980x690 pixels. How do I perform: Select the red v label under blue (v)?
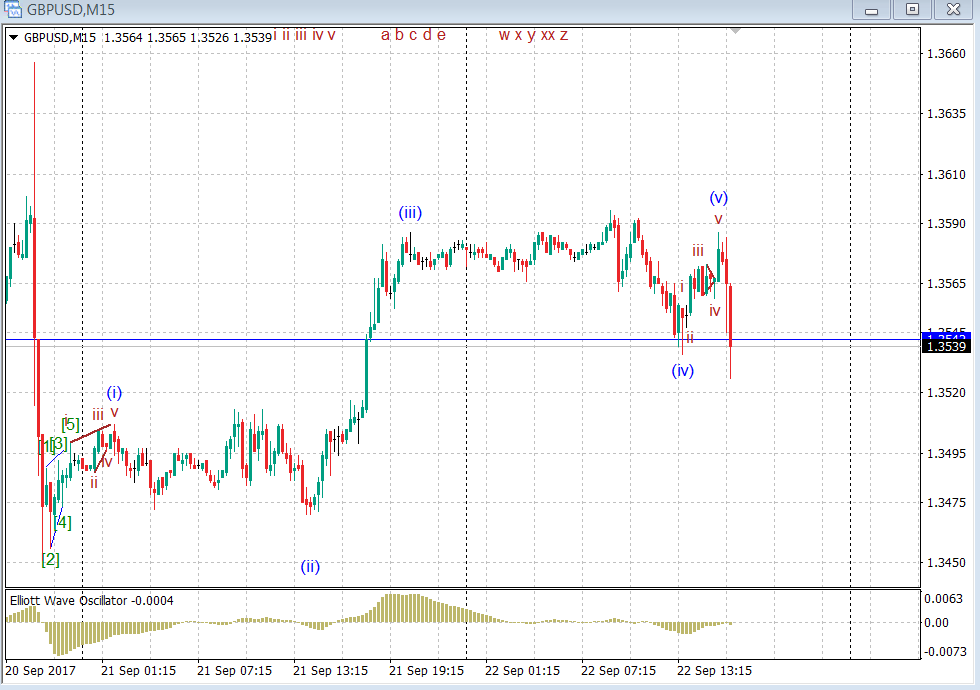point(719,219)
